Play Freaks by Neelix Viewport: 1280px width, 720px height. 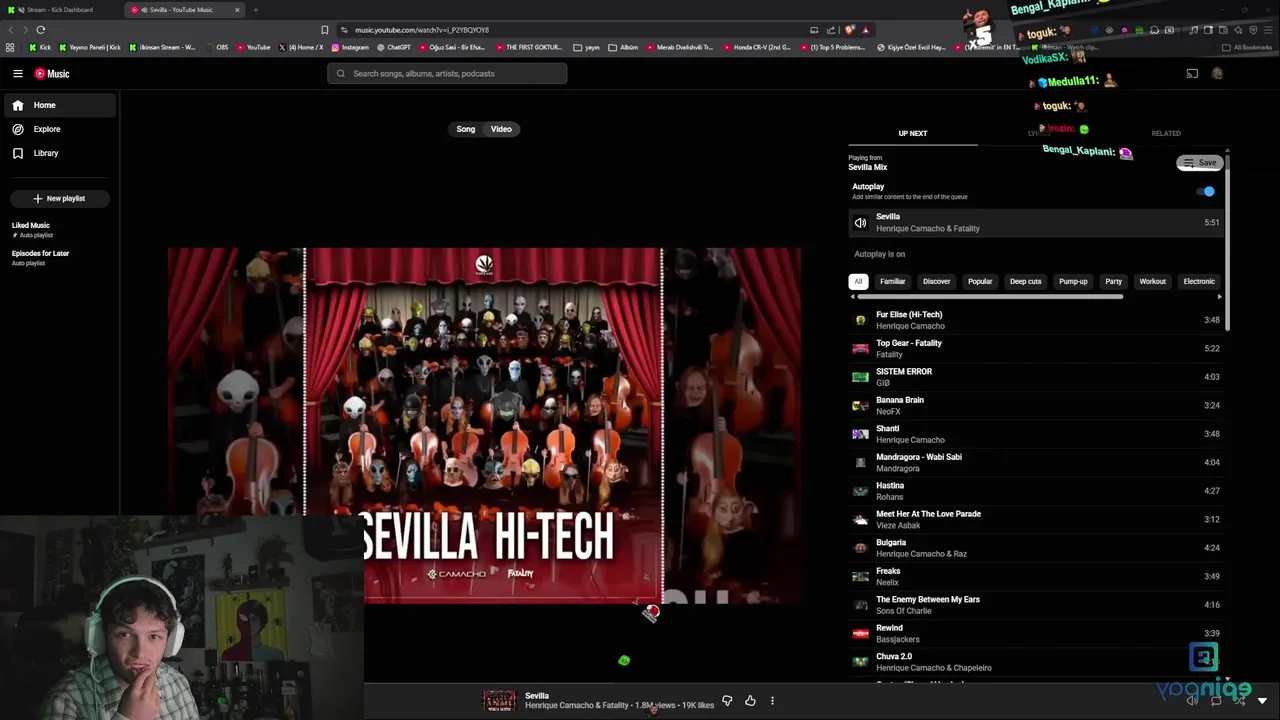[1036, 576]
